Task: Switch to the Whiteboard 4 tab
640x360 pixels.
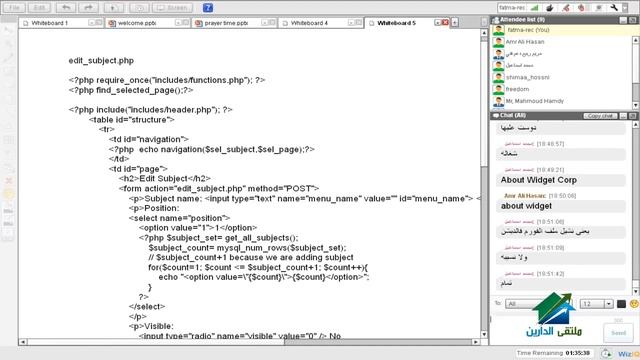Action: point(309,23)
